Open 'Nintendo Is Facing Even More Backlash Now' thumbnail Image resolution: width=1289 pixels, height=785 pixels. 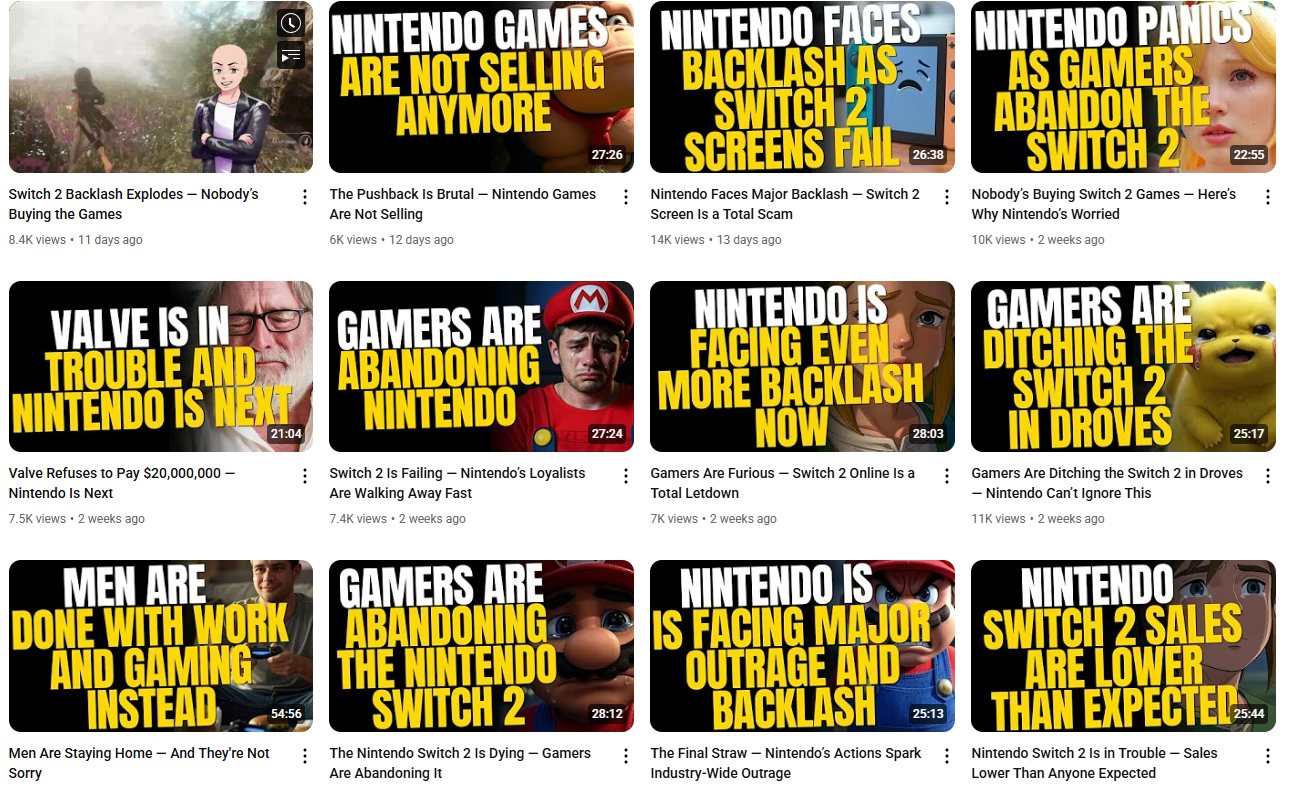coord(802,366)
